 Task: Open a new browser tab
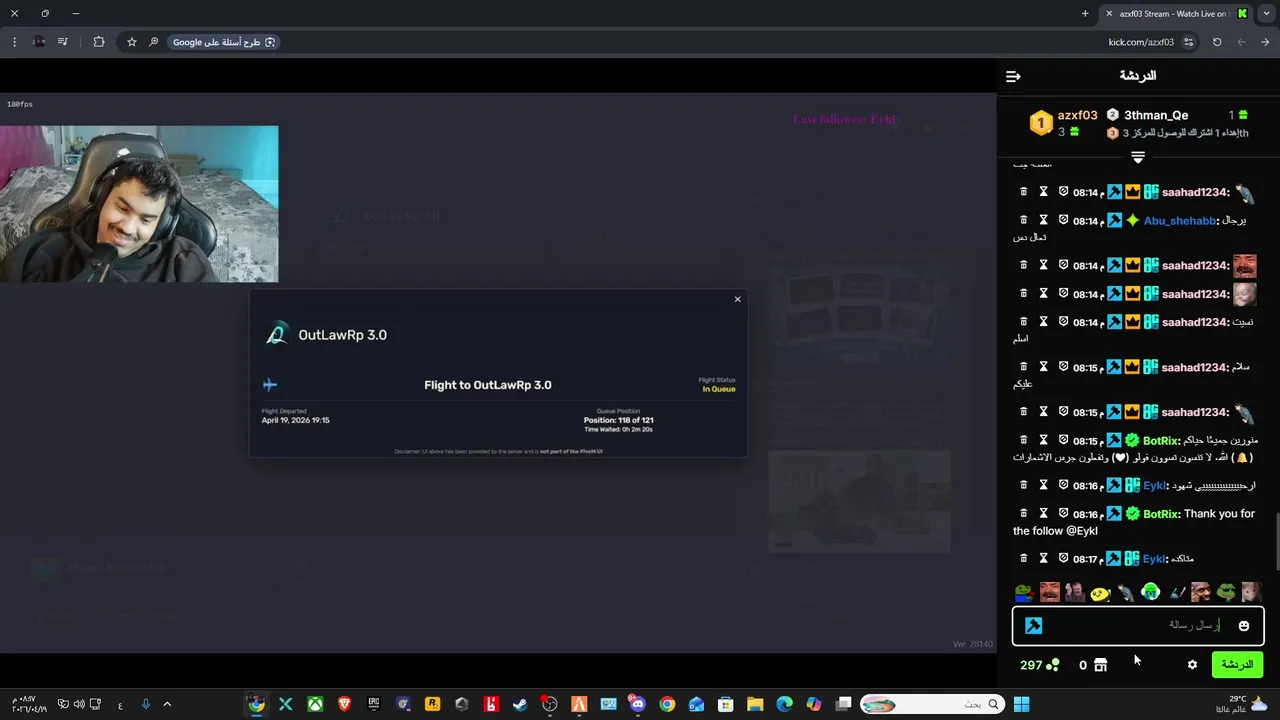pyautogui.click(x=1085, y=14)
